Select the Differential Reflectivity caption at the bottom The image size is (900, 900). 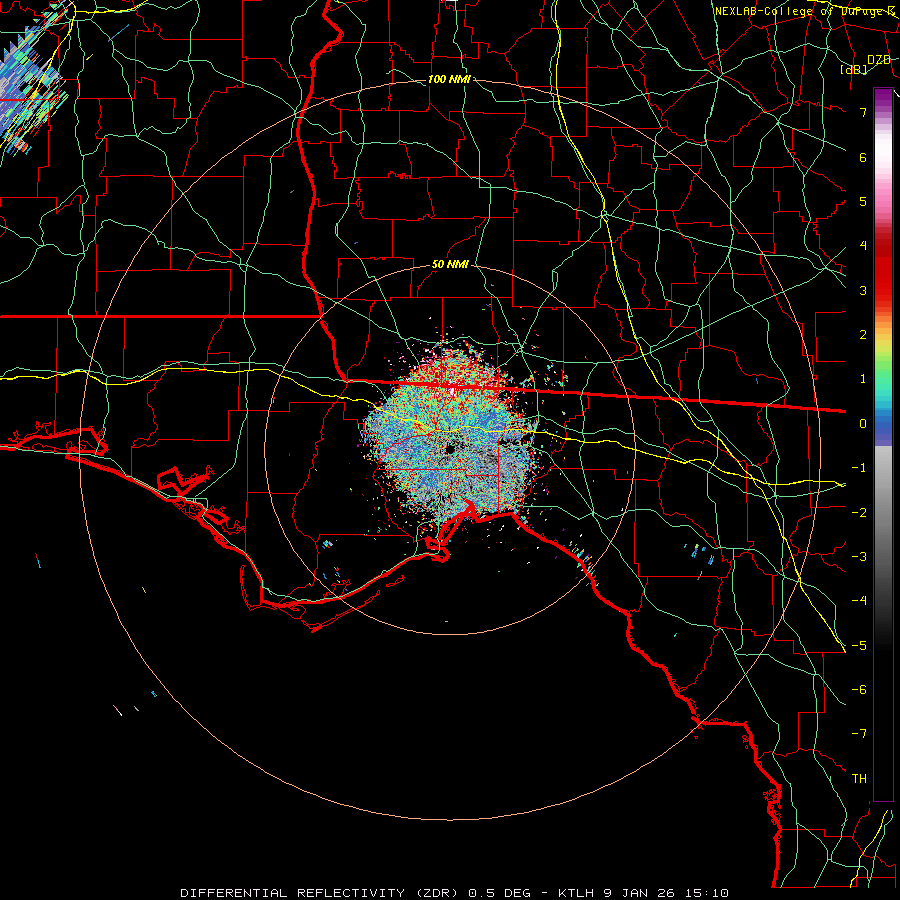(x=454, y=893)
